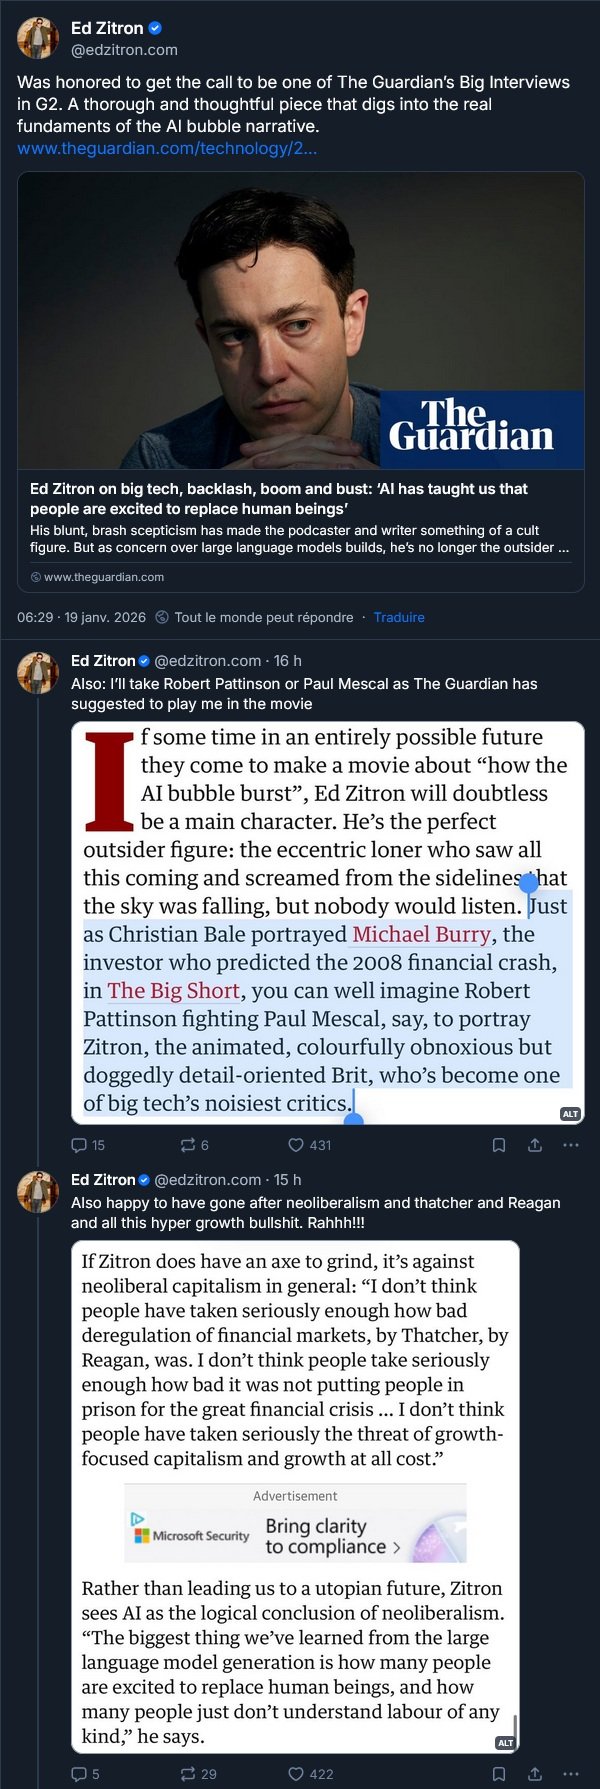Like the post with 431 likes
This screenshot has width=600, height=1789.
pos(296,1145)
